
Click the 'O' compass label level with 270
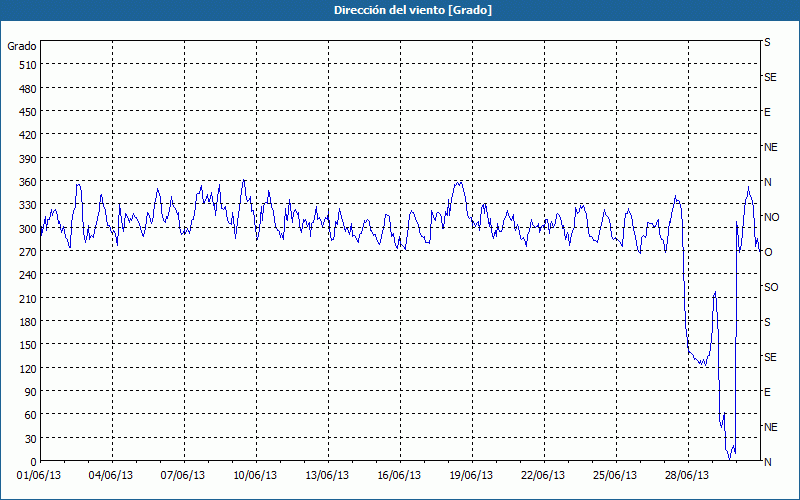pyautogui.click(x=768, y=252)
